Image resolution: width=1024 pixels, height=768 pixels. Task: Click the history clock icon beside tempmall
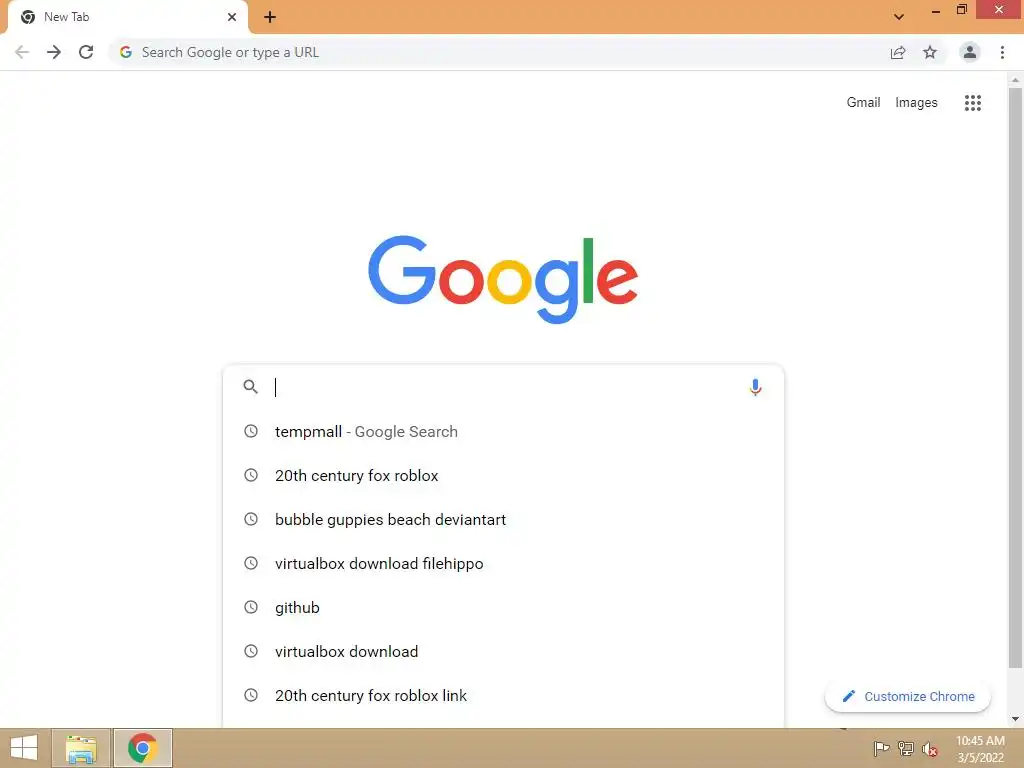tap(251, 431)
